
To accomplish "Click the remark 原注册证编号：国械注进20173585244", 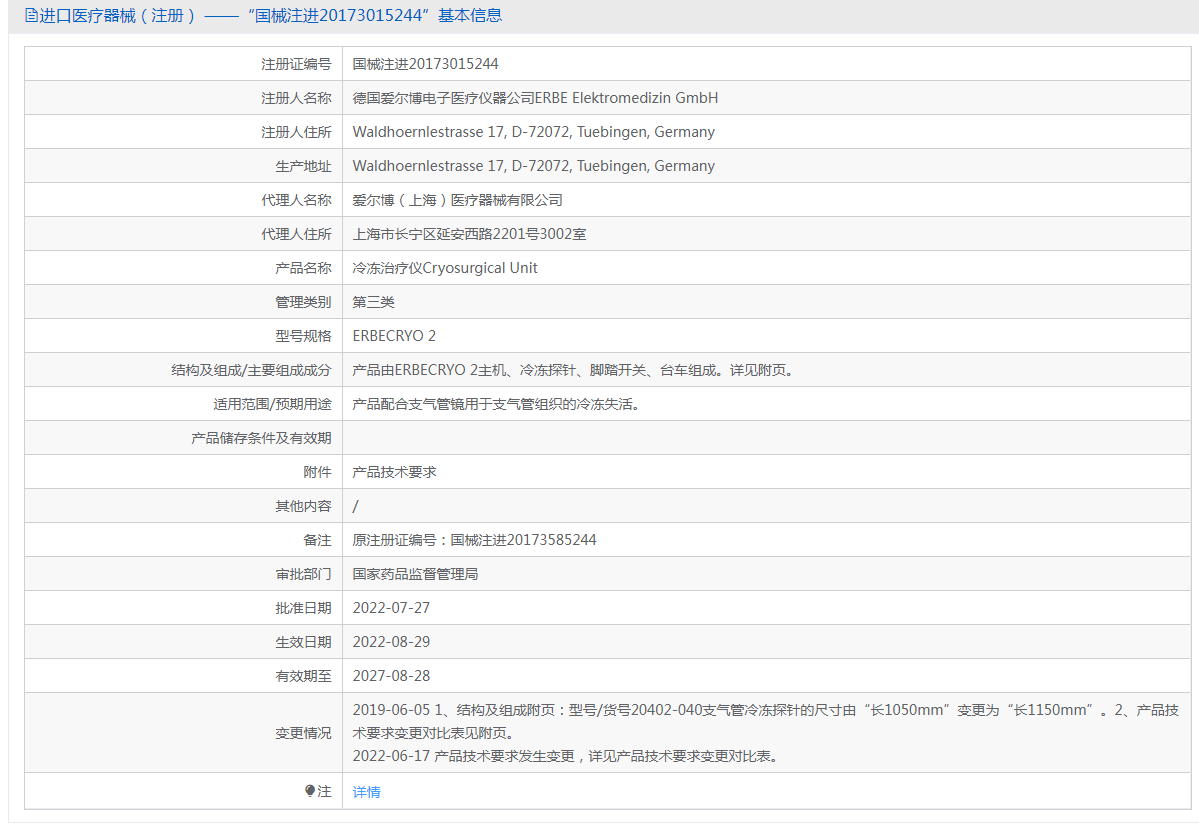I will 474,541.
